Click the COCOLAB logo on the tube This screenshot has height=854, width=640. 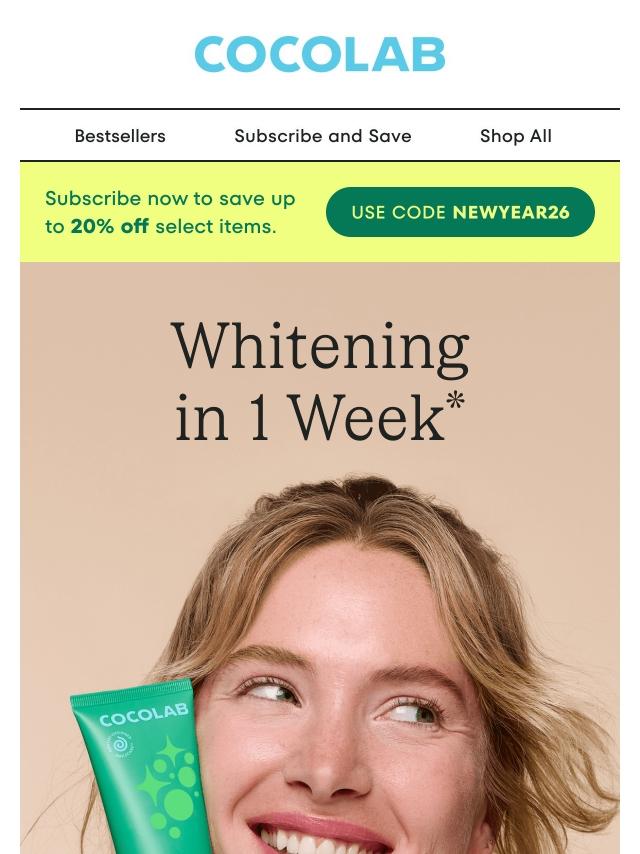click(144, 715)
